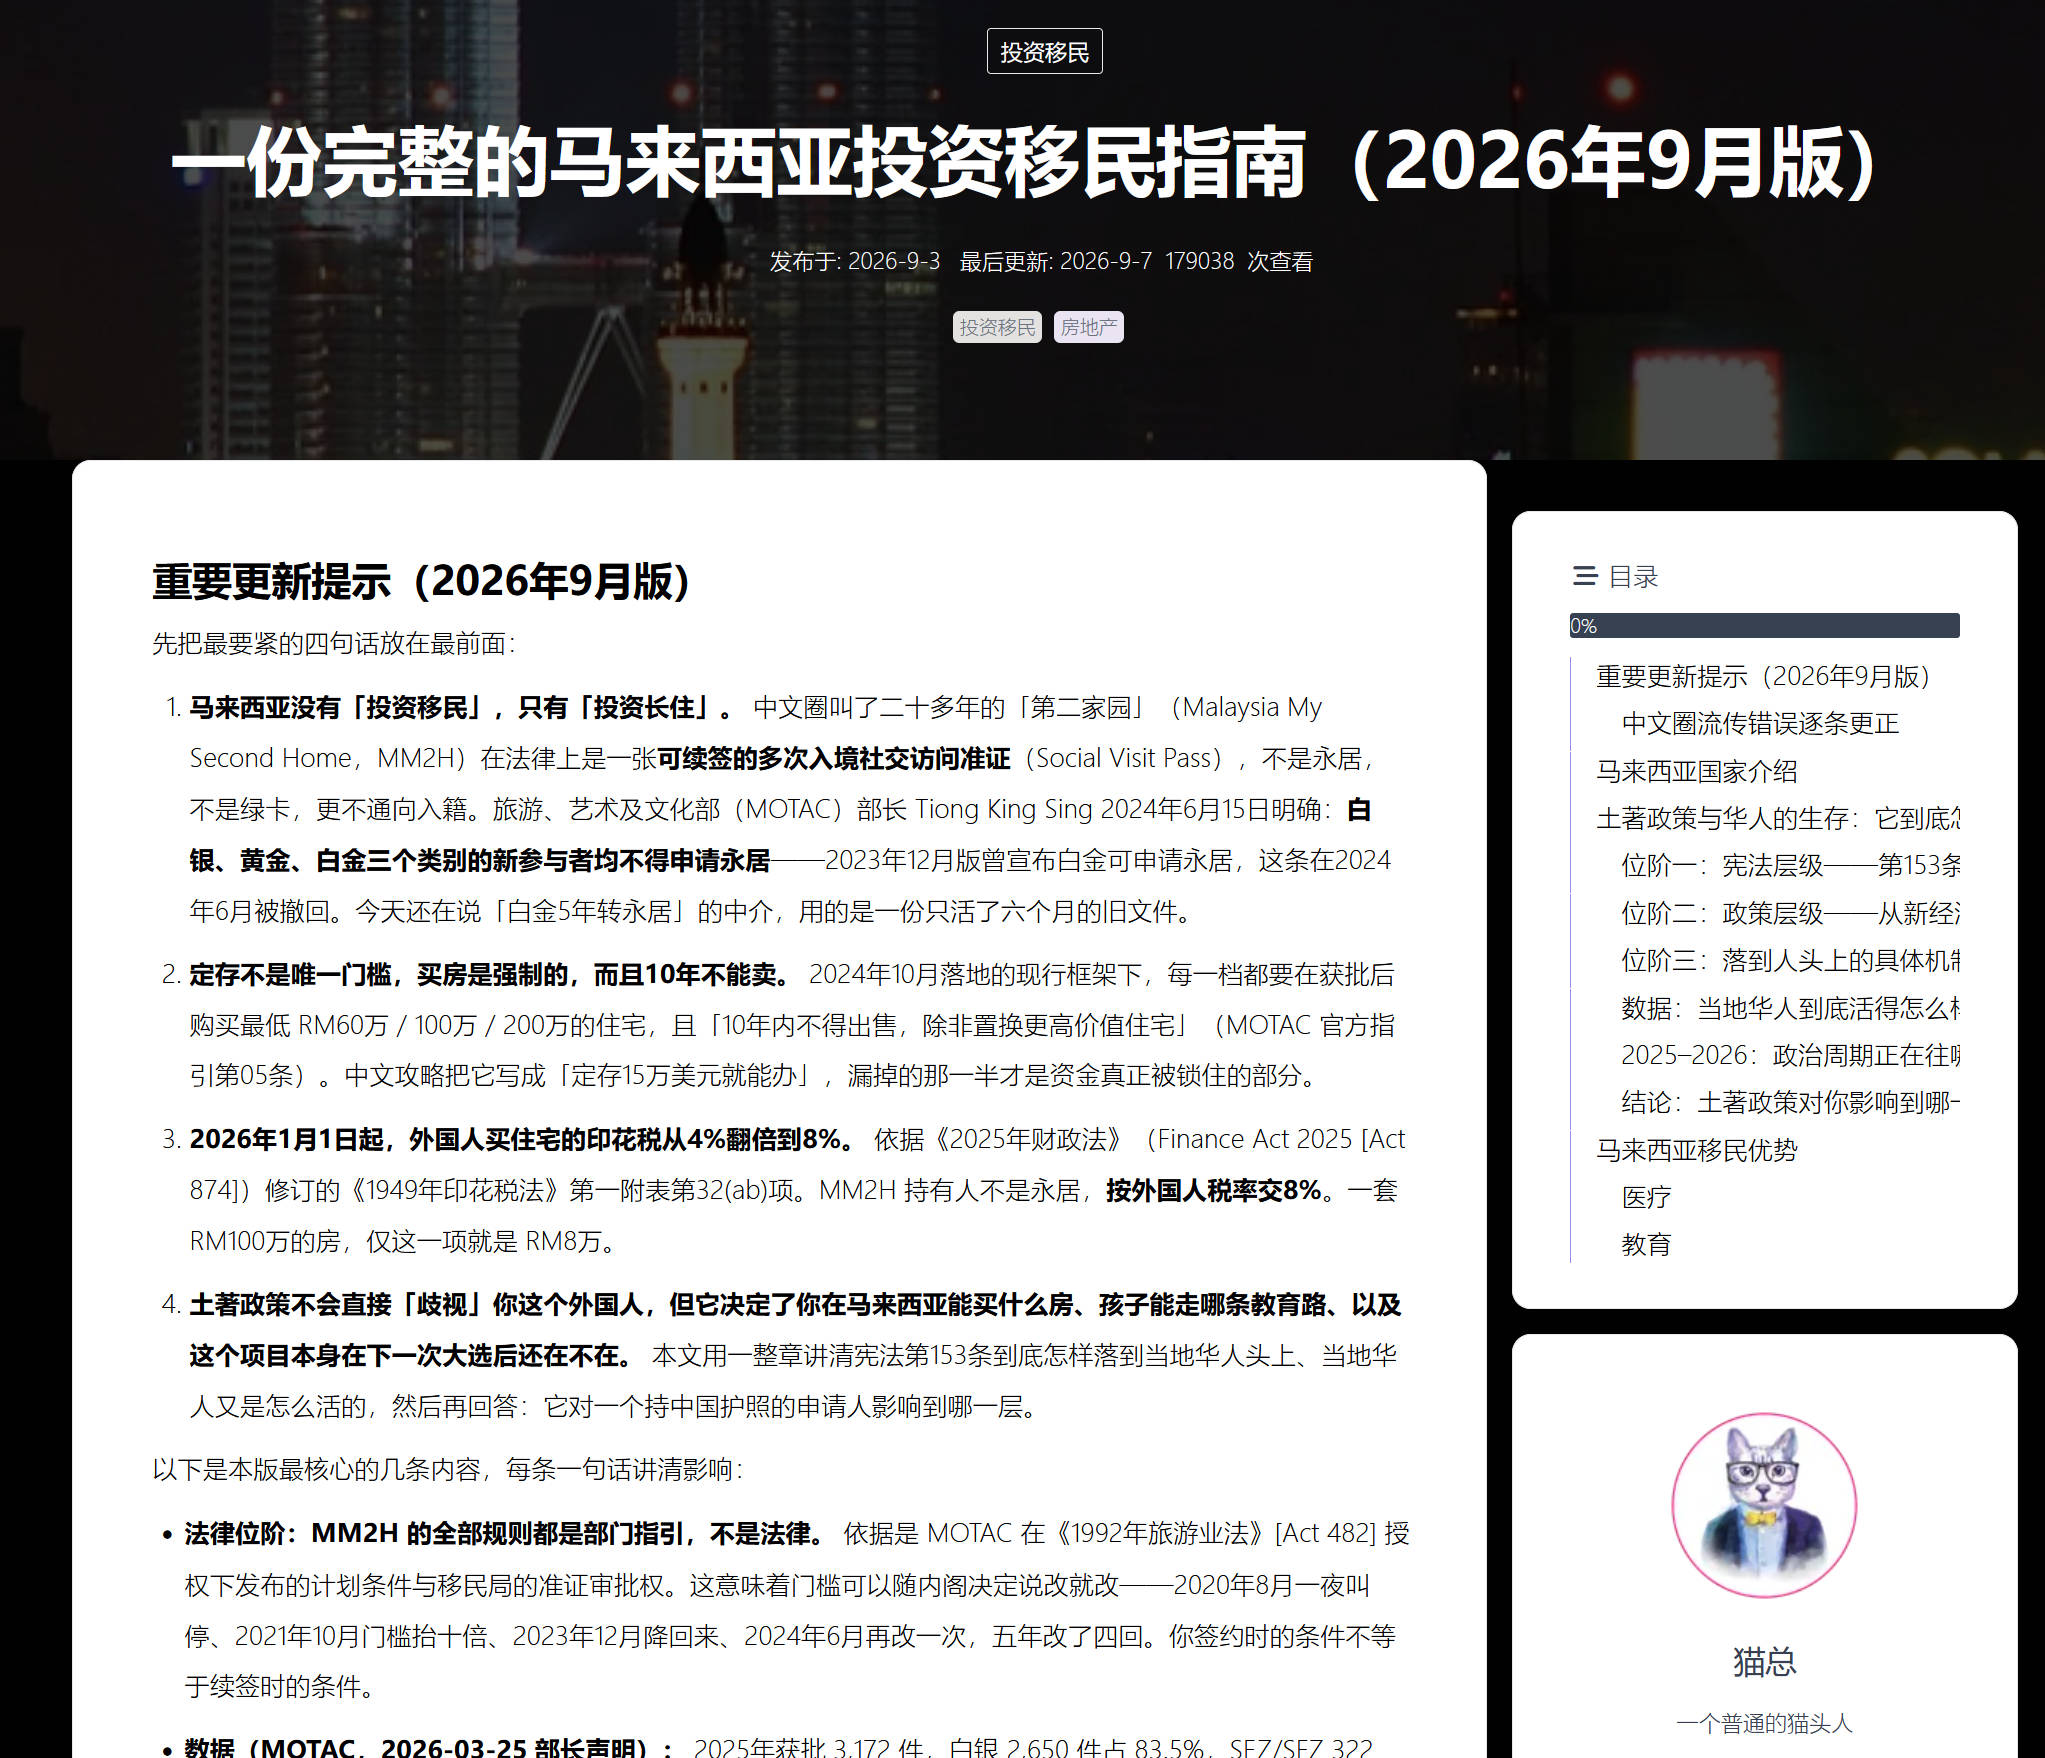Screen dimensions: 2045x1758
Task: Select 医疗 in the contents list
Action: pyautogui.click(x=1646, y=1197)
